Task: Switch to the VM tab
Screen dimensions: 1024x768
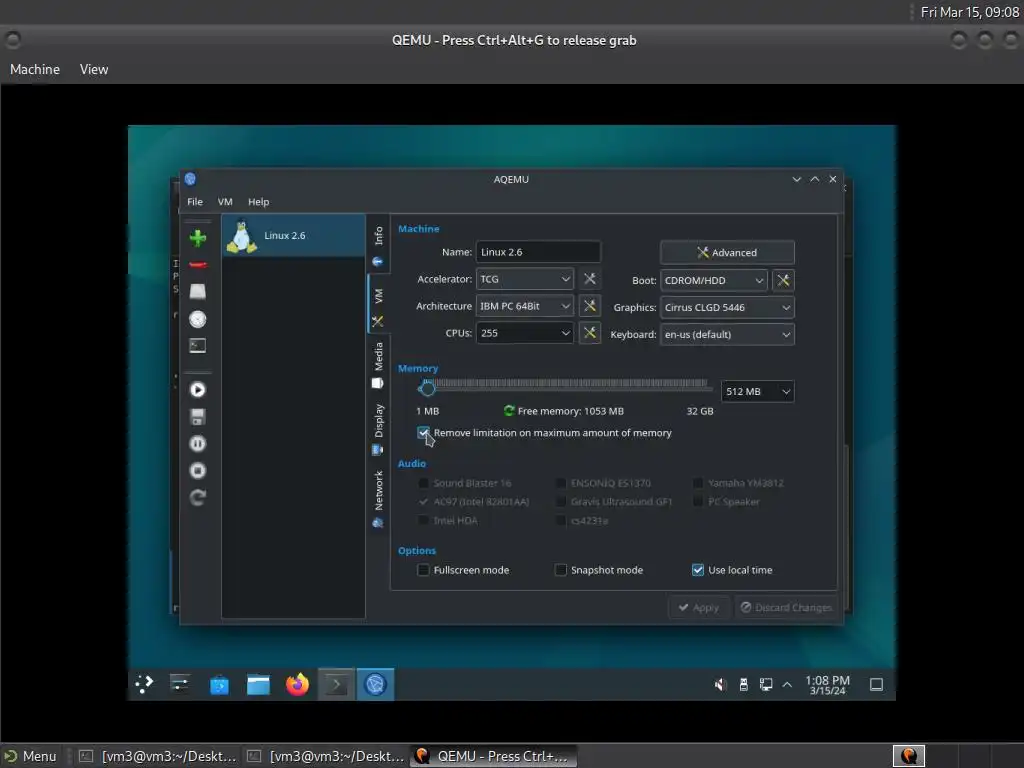Action: (x=378, y=305)
